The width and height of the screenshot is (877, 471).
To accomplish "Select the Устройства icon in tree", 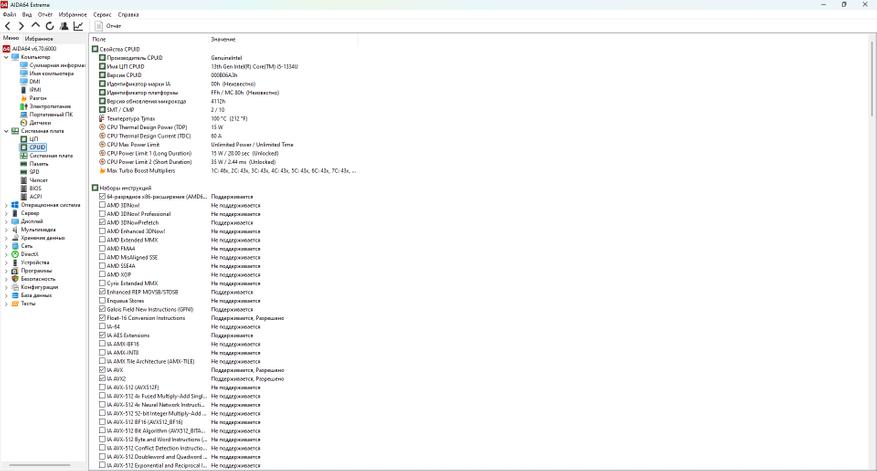I will 15,262.
